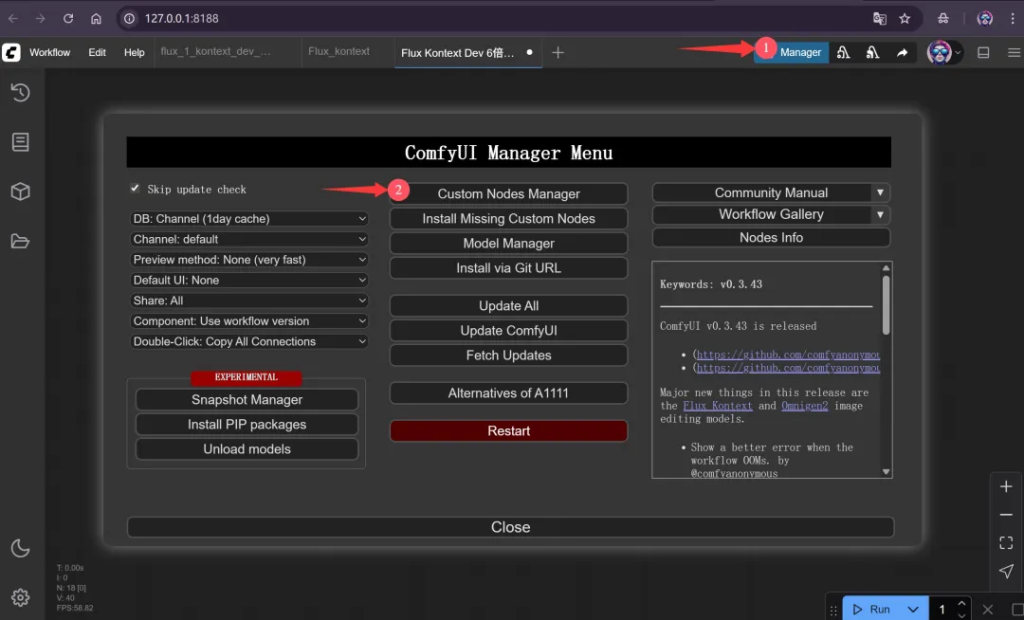Screen dimensions: 1024x620
Task: Open the Preview method dropdown
Action: pyautogui.click(x=249, y=259)
